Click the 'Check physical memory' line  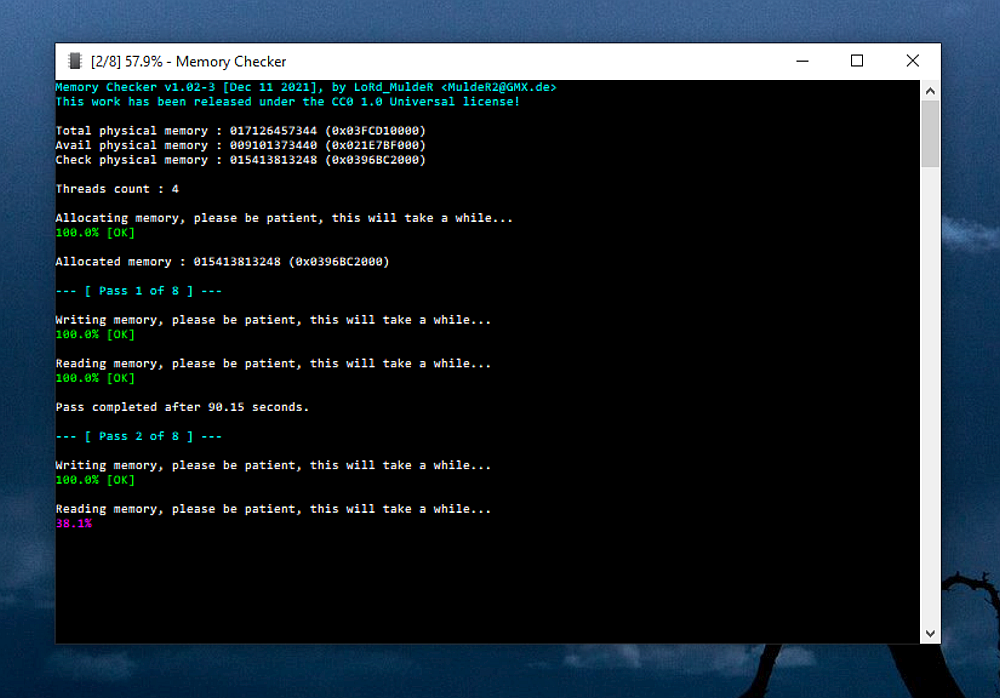click(x=240, y=160)
